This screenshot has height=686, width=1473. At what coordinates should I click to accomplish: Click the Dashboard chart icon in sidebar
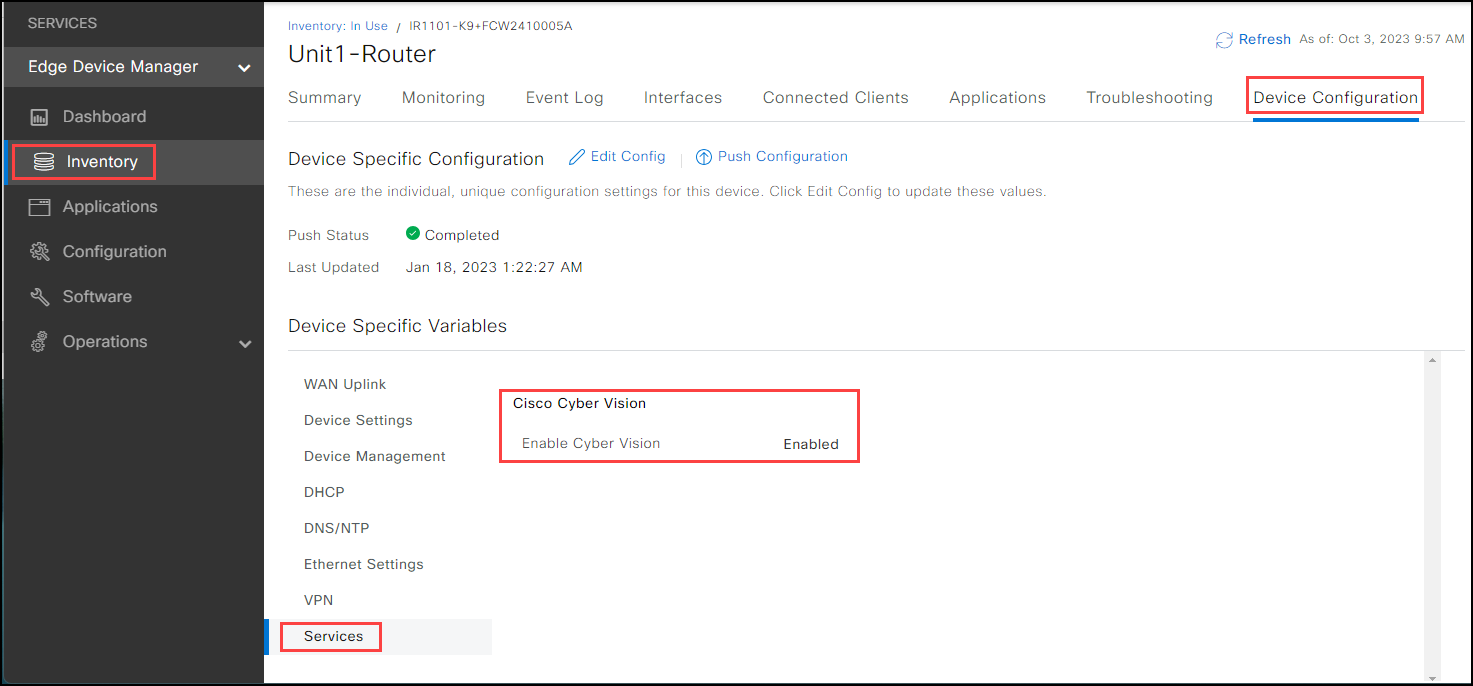tap(39, 117)
